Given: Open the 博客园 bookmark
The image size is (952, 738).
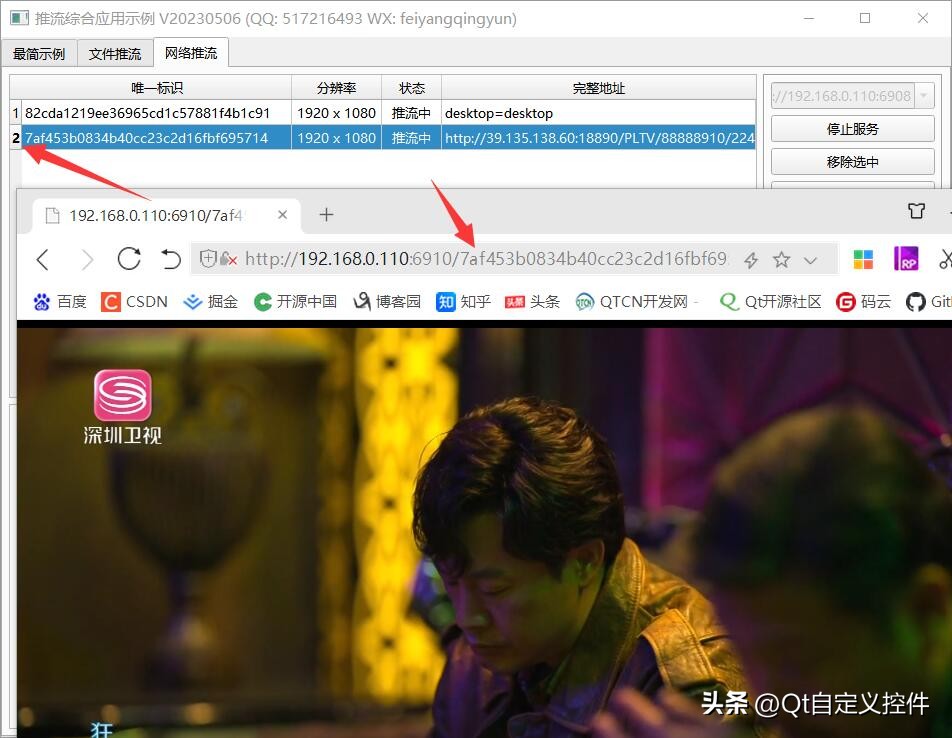Looking at the screenshot, I should 387,301.
